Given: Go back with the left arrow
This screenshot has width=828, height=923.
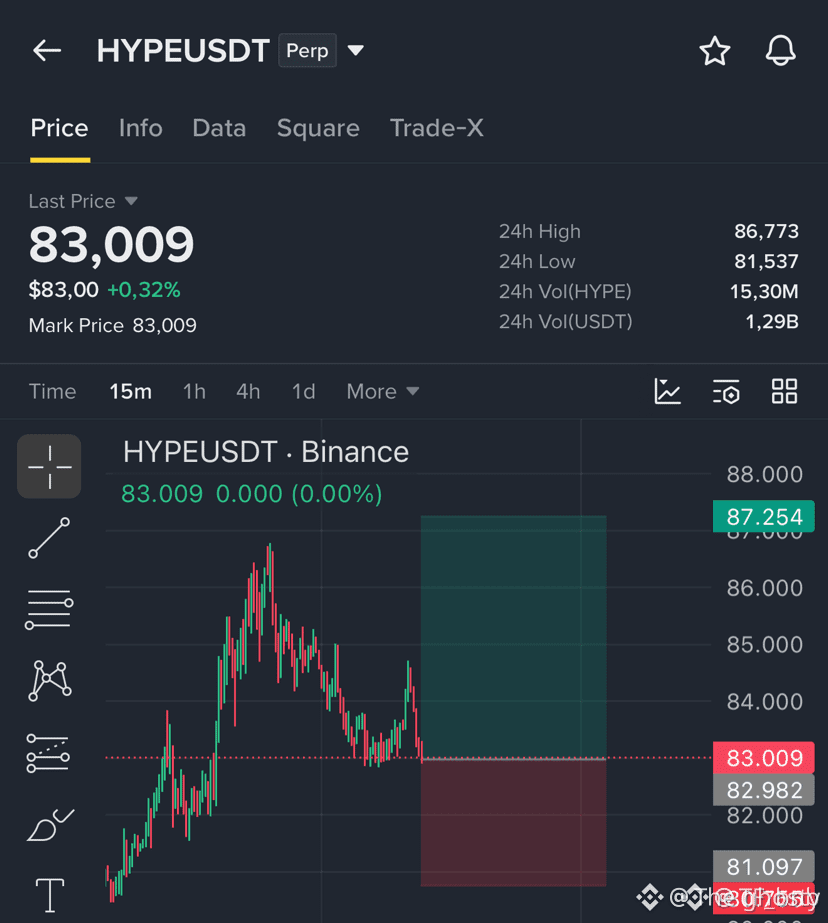Looking at the screenshot, I should (47, 51).
